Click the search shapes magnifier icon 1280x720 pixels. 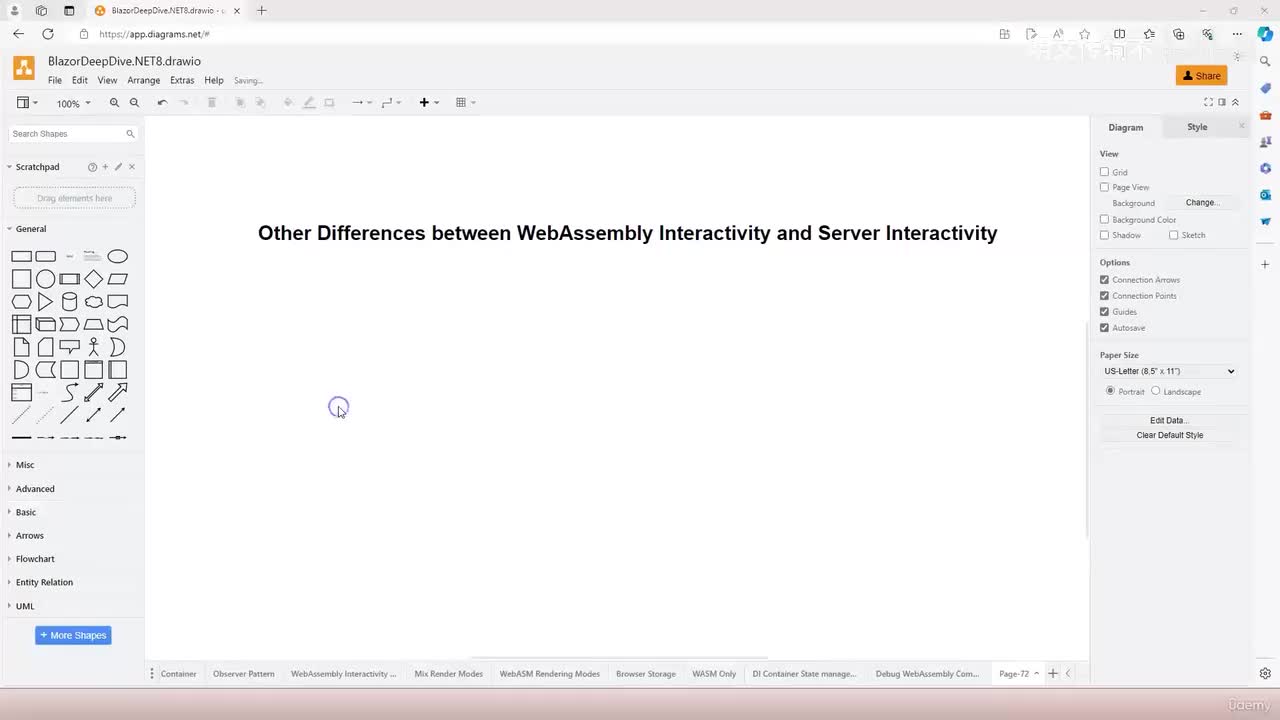pos(130,133)
